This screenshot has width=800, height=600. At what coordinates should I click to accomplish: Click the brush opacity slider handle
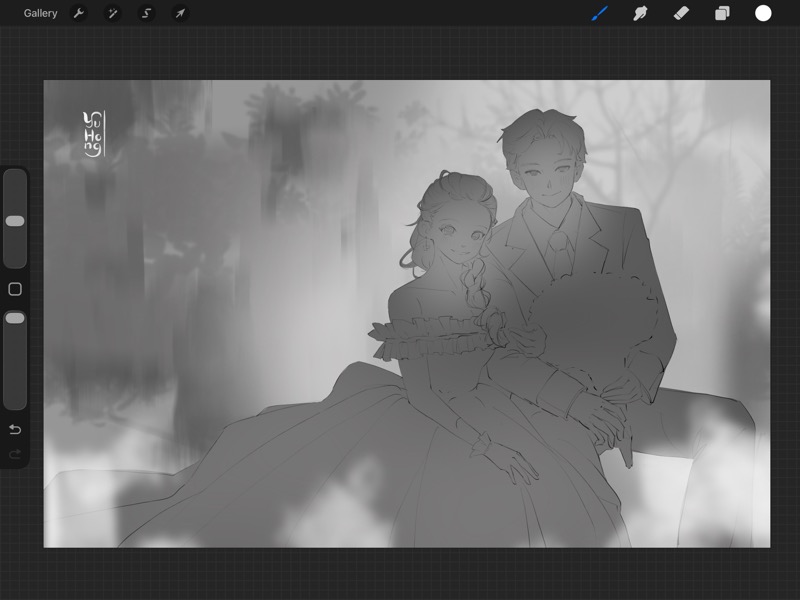15,318
